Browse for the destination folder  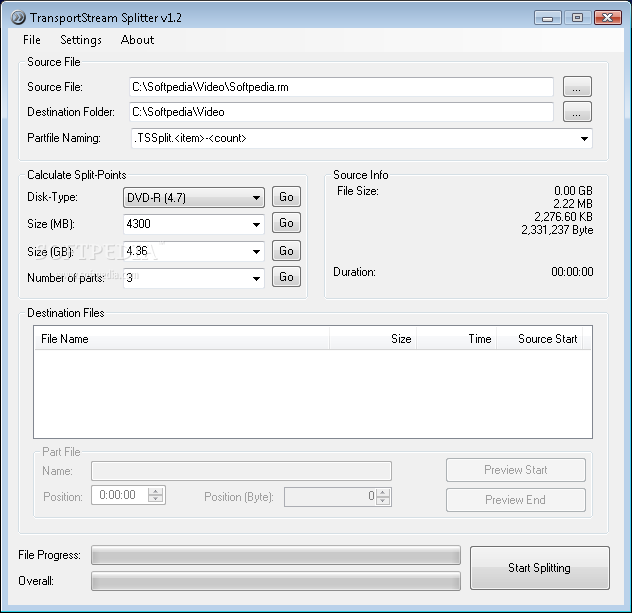pyautogui.click(x=577, y=112)
